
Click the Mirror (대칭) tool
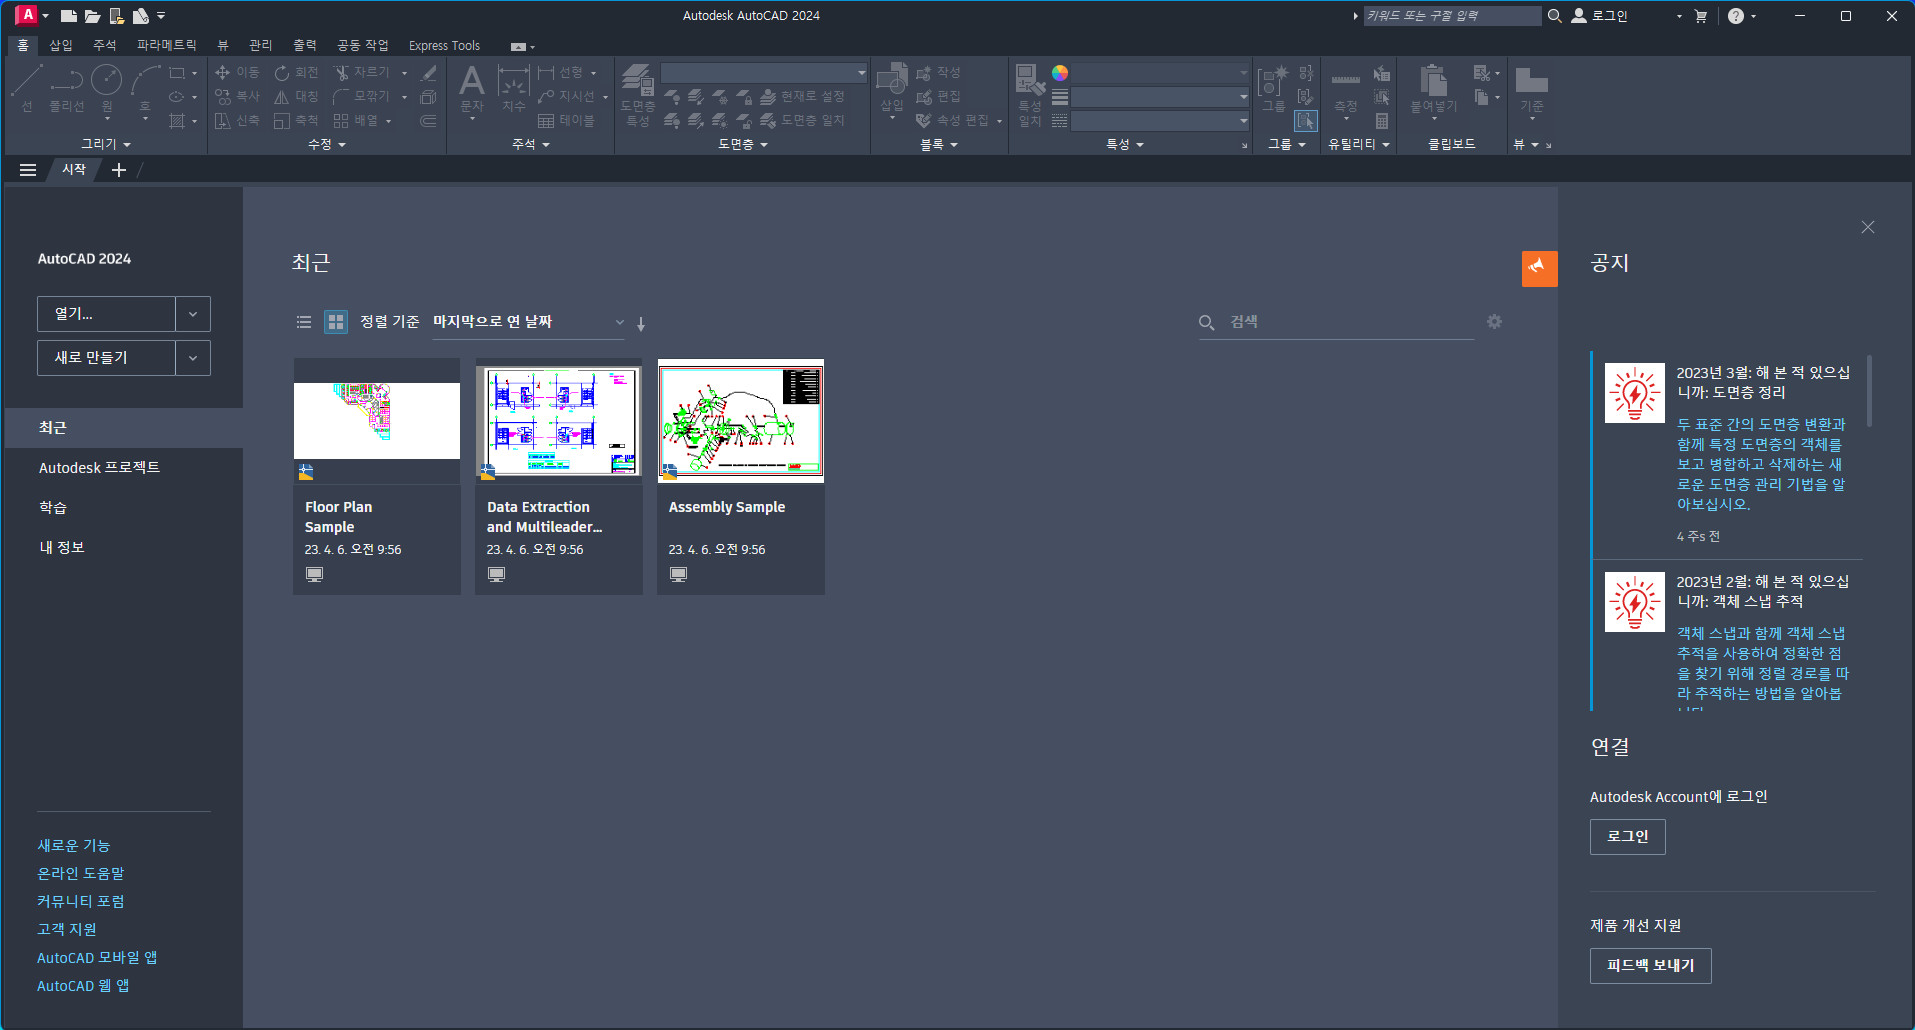[296, 96]
